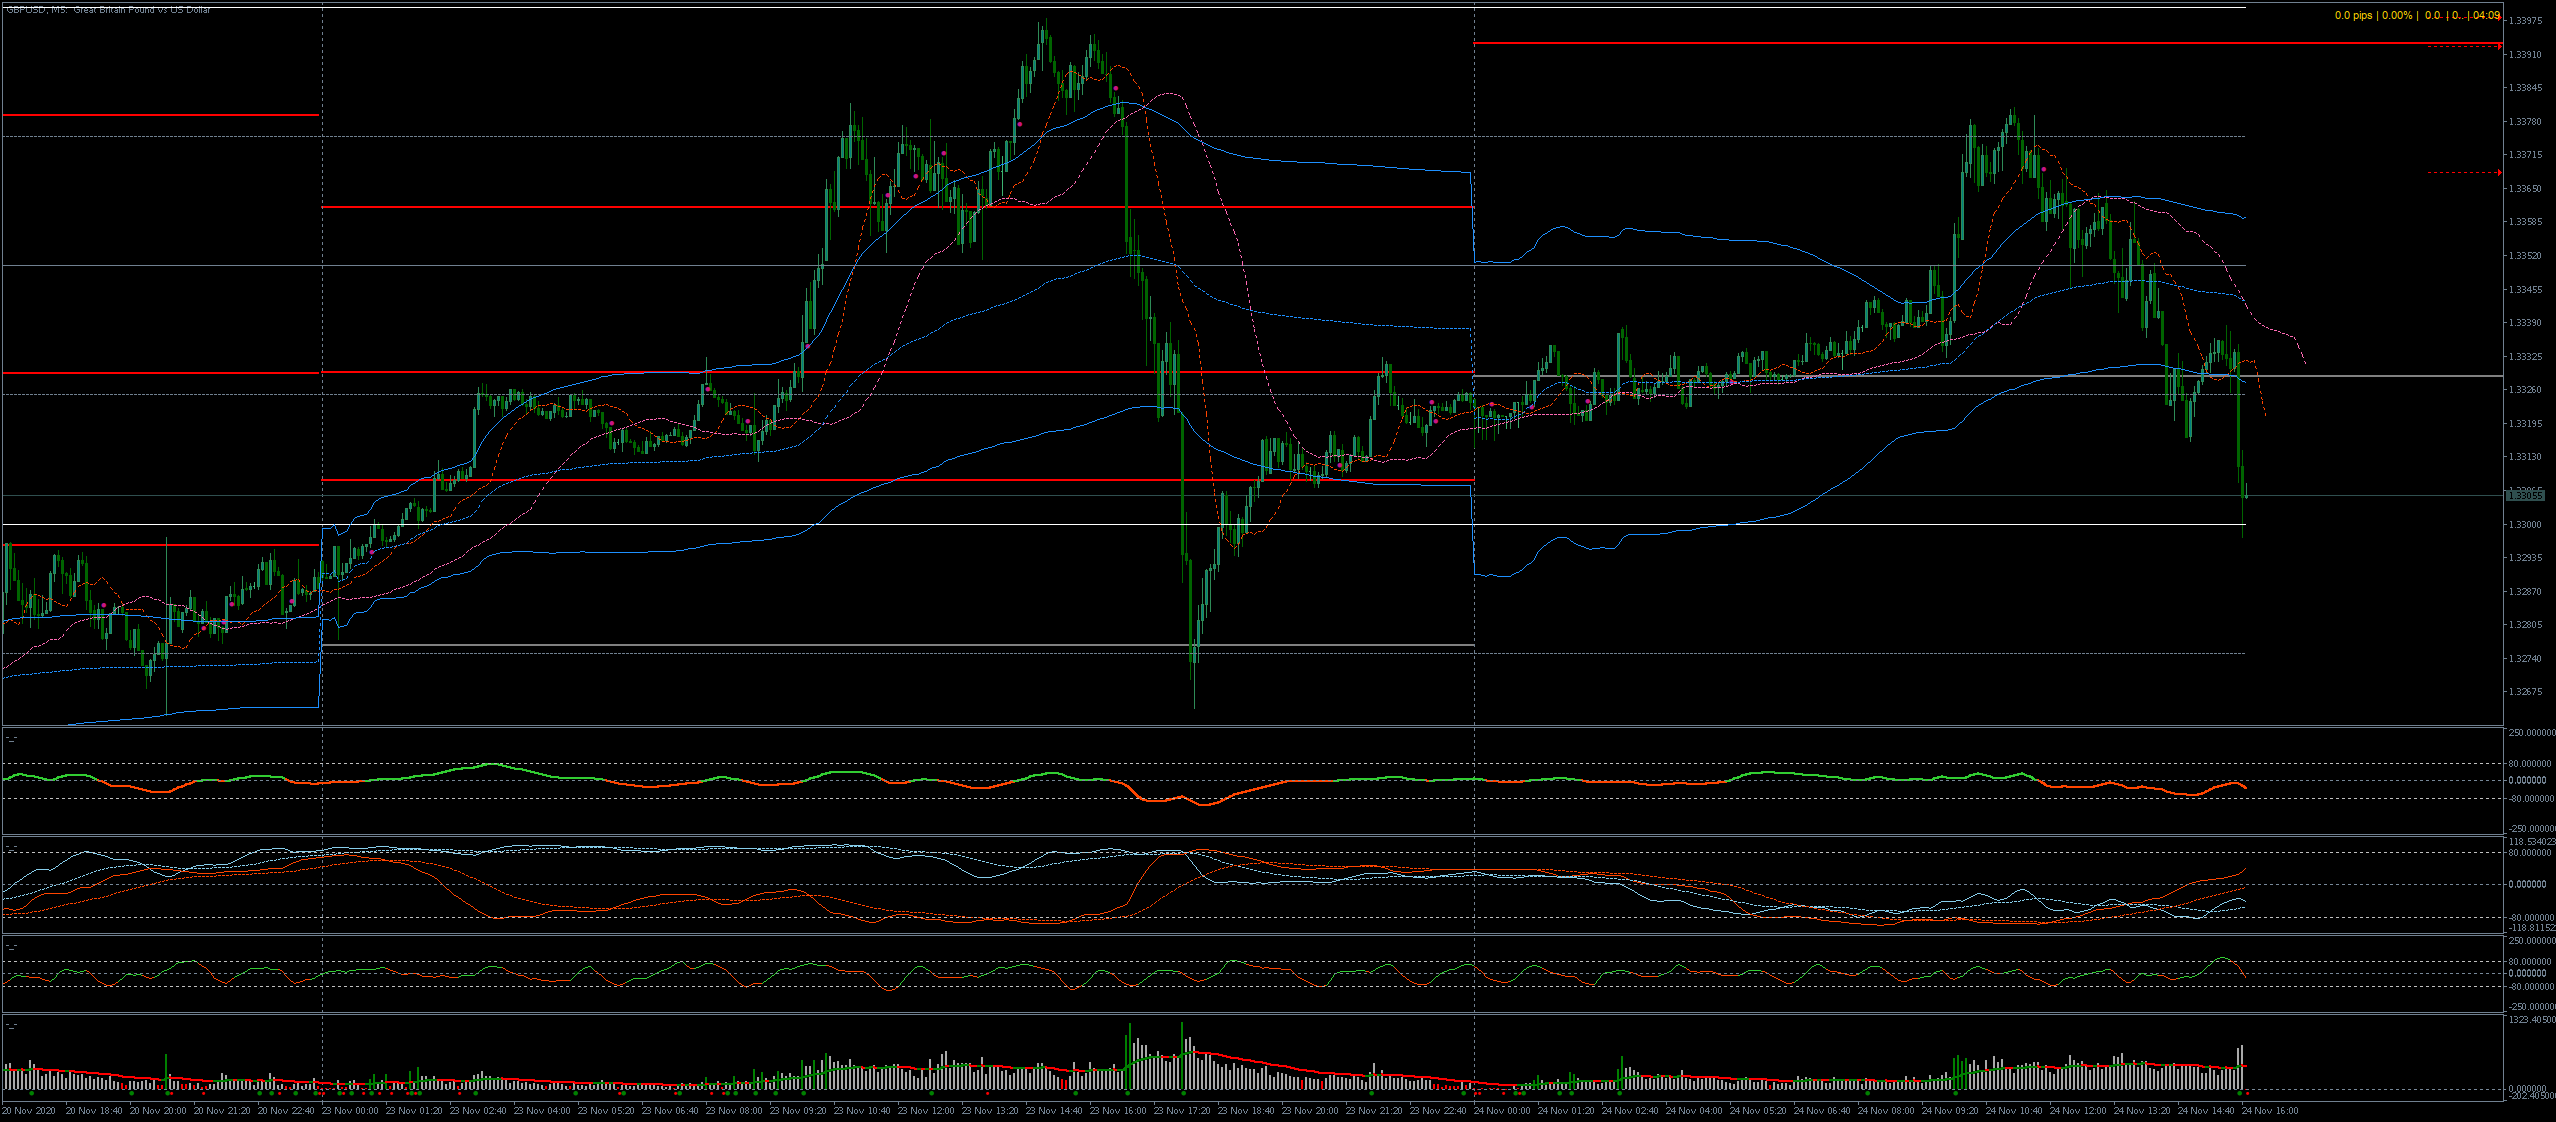This screenshot has height=1122, width=2556.
Task: Click the 23 Nov 04:00 time label
Action: (x=542, y=1110)
